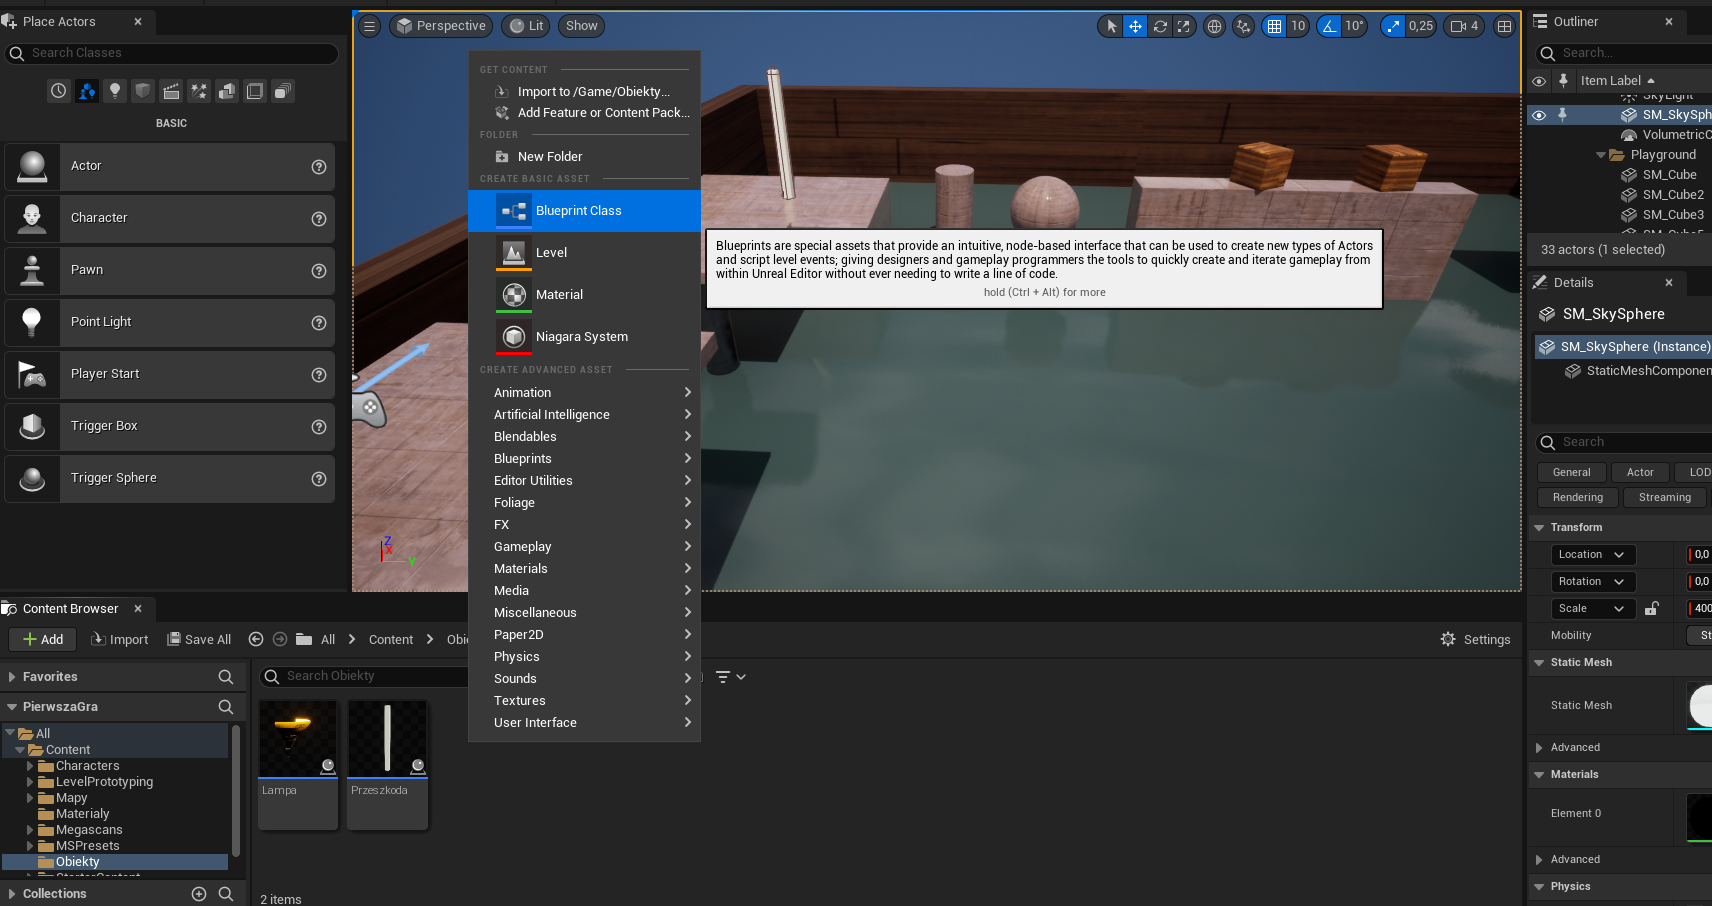Open the Location dropdown in Transform
This screenshot has width=1712, height=906.
pos(1592,554)
